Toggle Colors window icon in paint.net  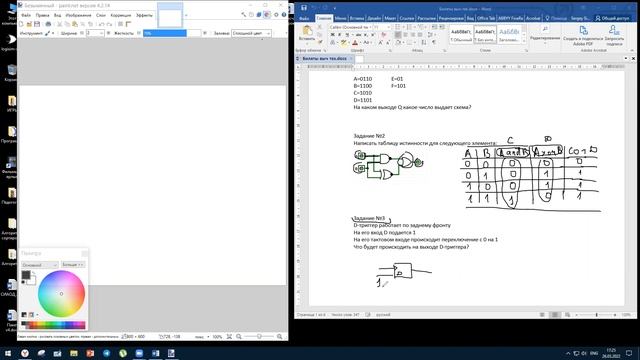click(267, 15)
